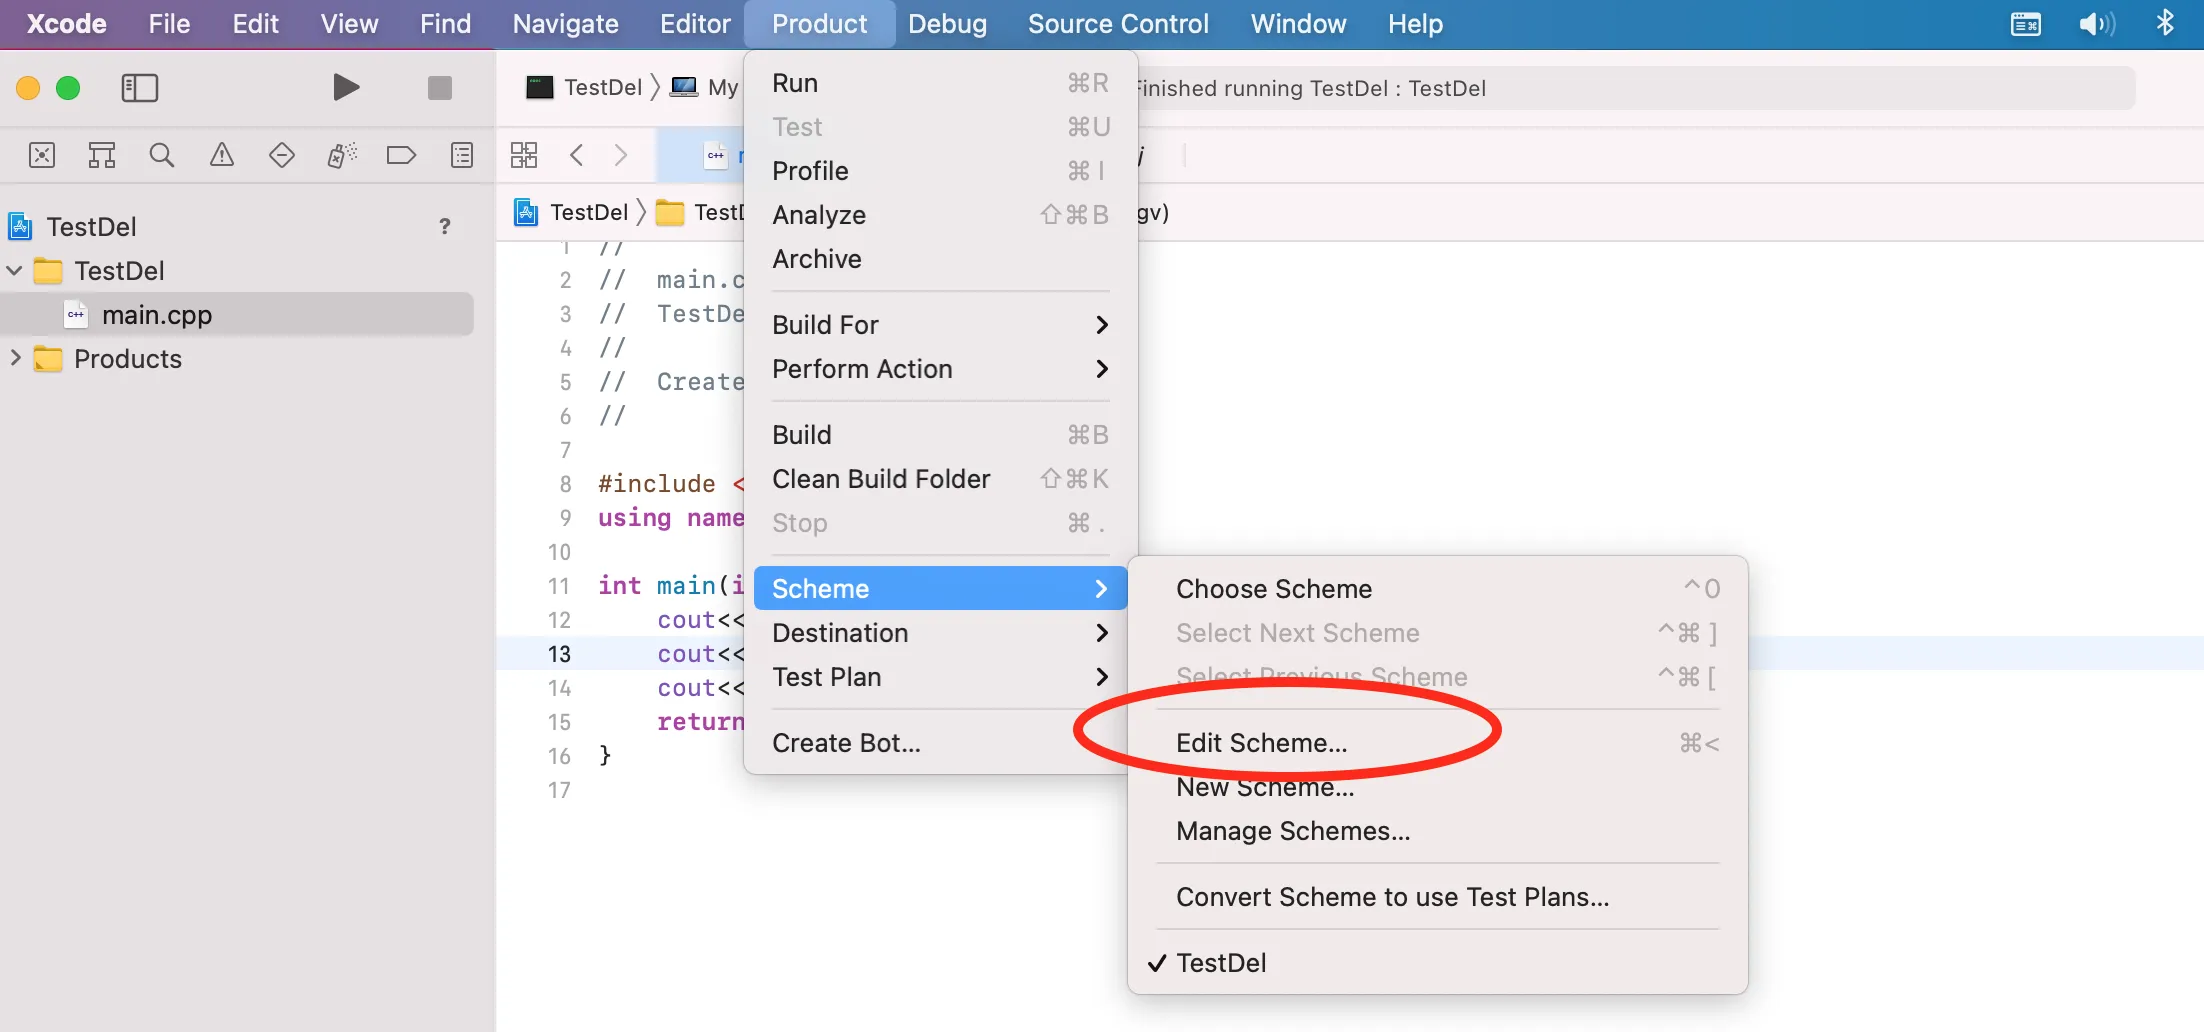Click Edit Scheme... in submenu
This screenshot has height=1032, width=2204.
[1438, 743]
